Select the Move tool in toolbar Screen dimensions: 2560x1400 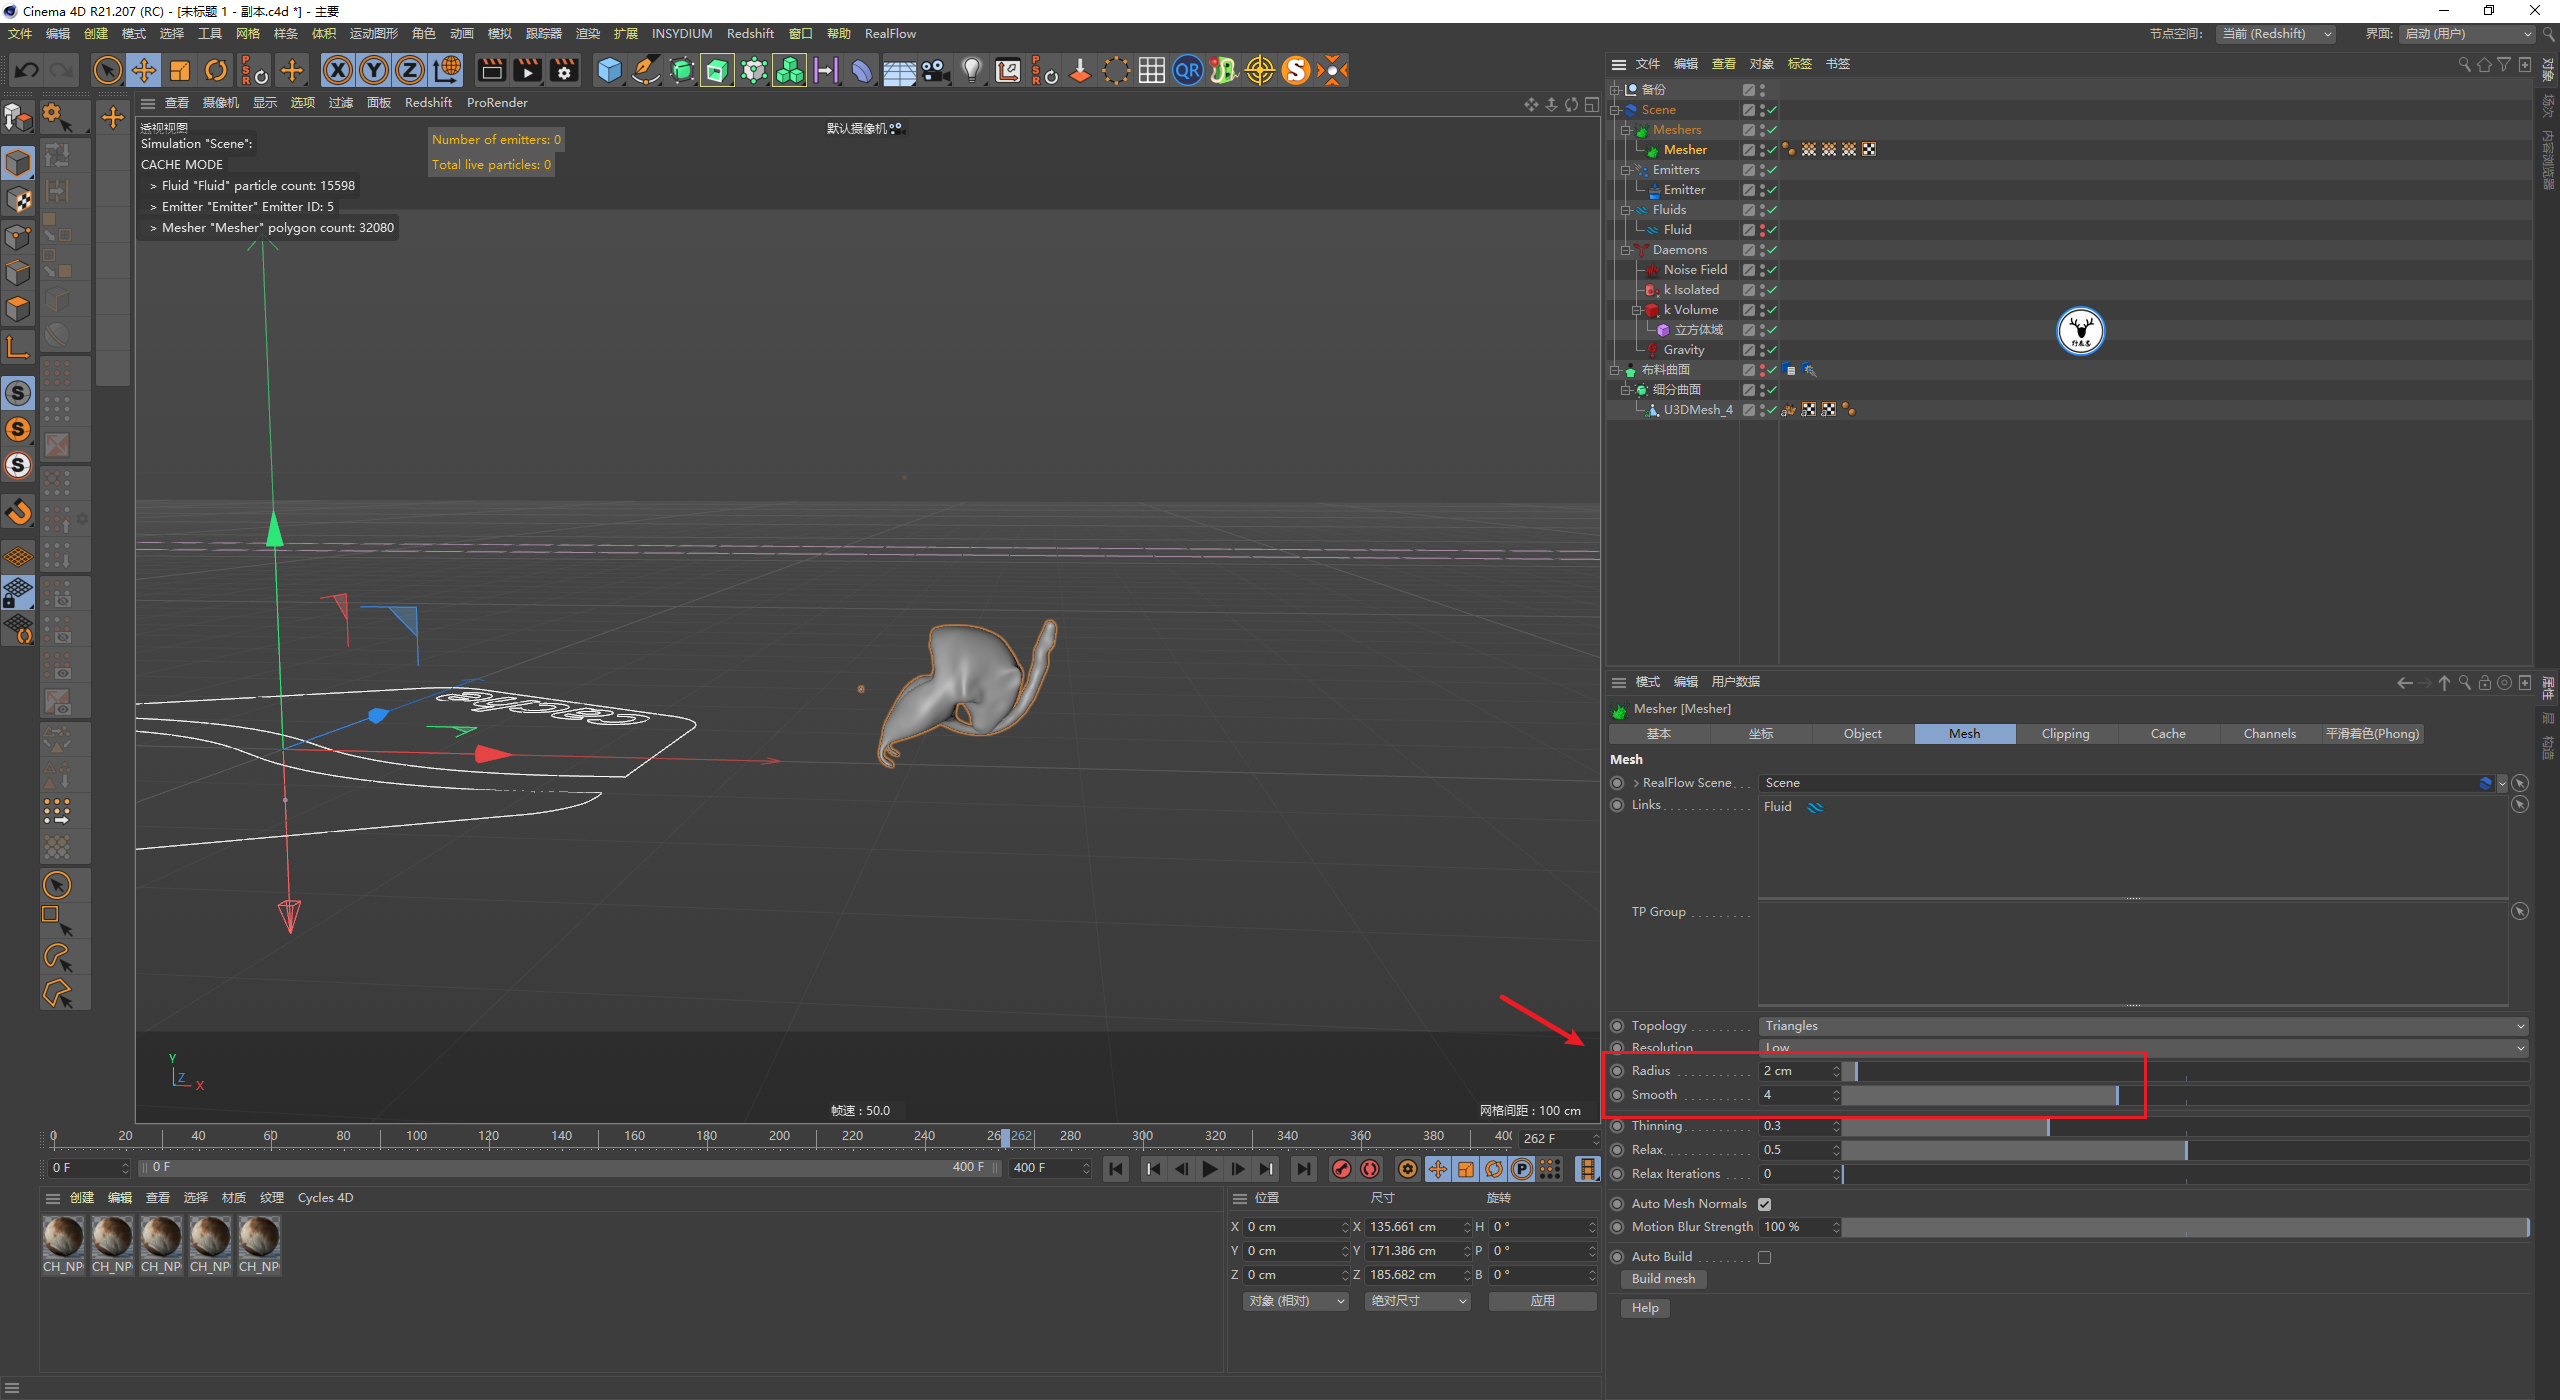click(x=144, y=70)
